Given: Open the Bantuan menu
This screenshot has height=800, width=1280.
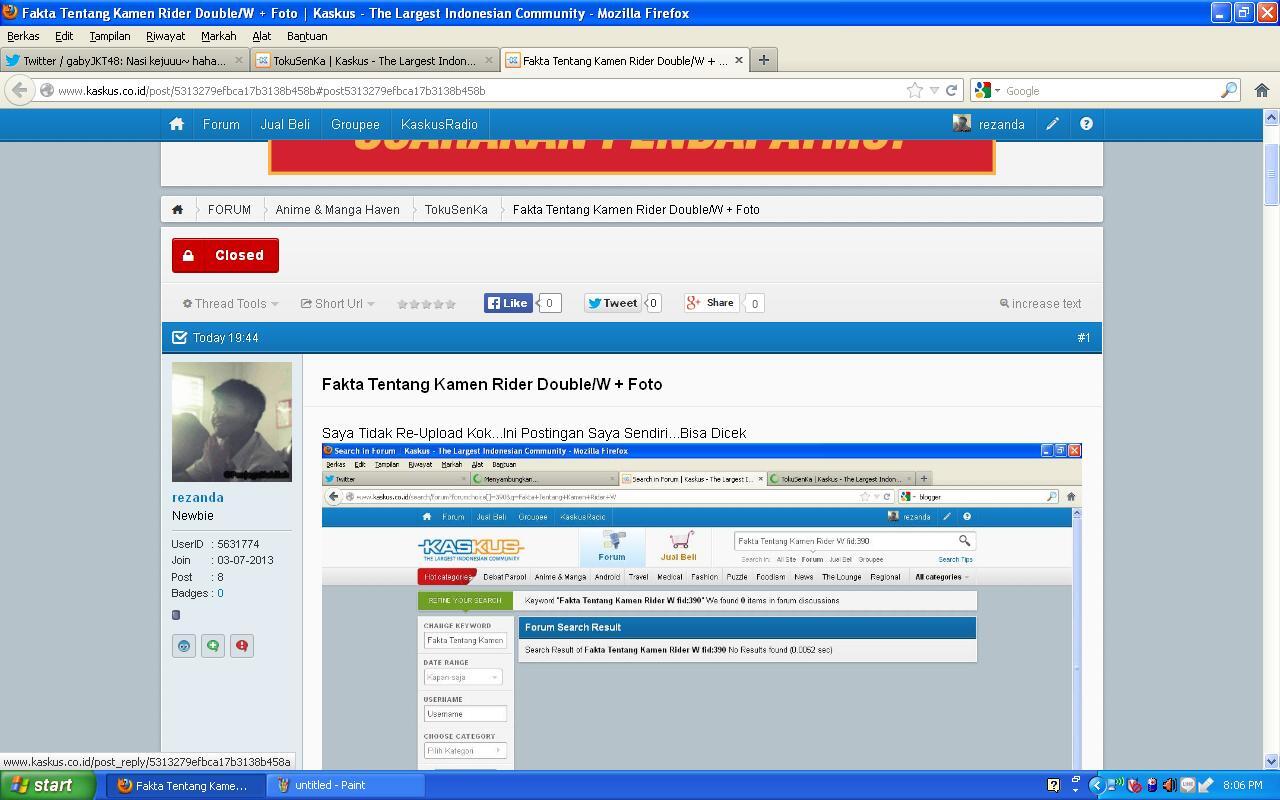Looking at the screenshot, I should [x=307, y=36].
